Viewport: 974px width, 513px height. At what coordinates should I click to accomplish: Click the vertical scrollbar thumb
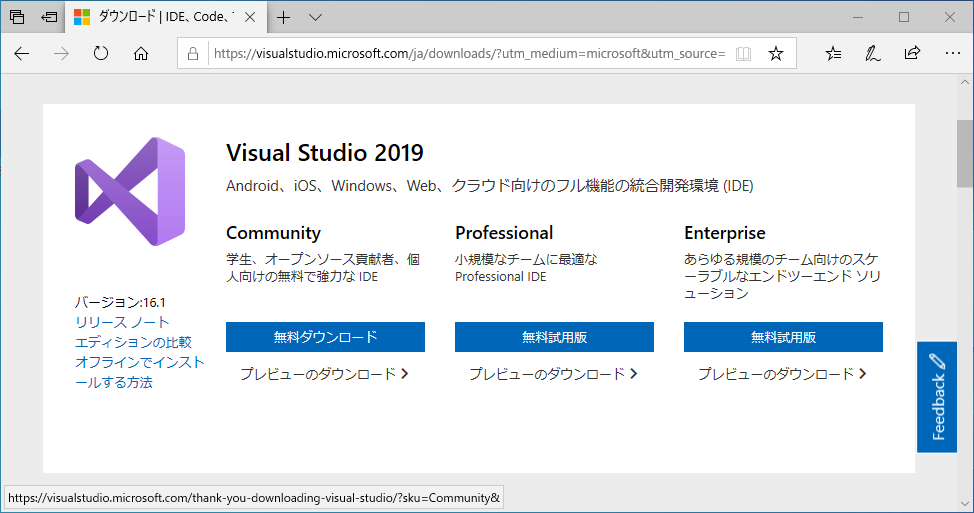click(965, 153)
